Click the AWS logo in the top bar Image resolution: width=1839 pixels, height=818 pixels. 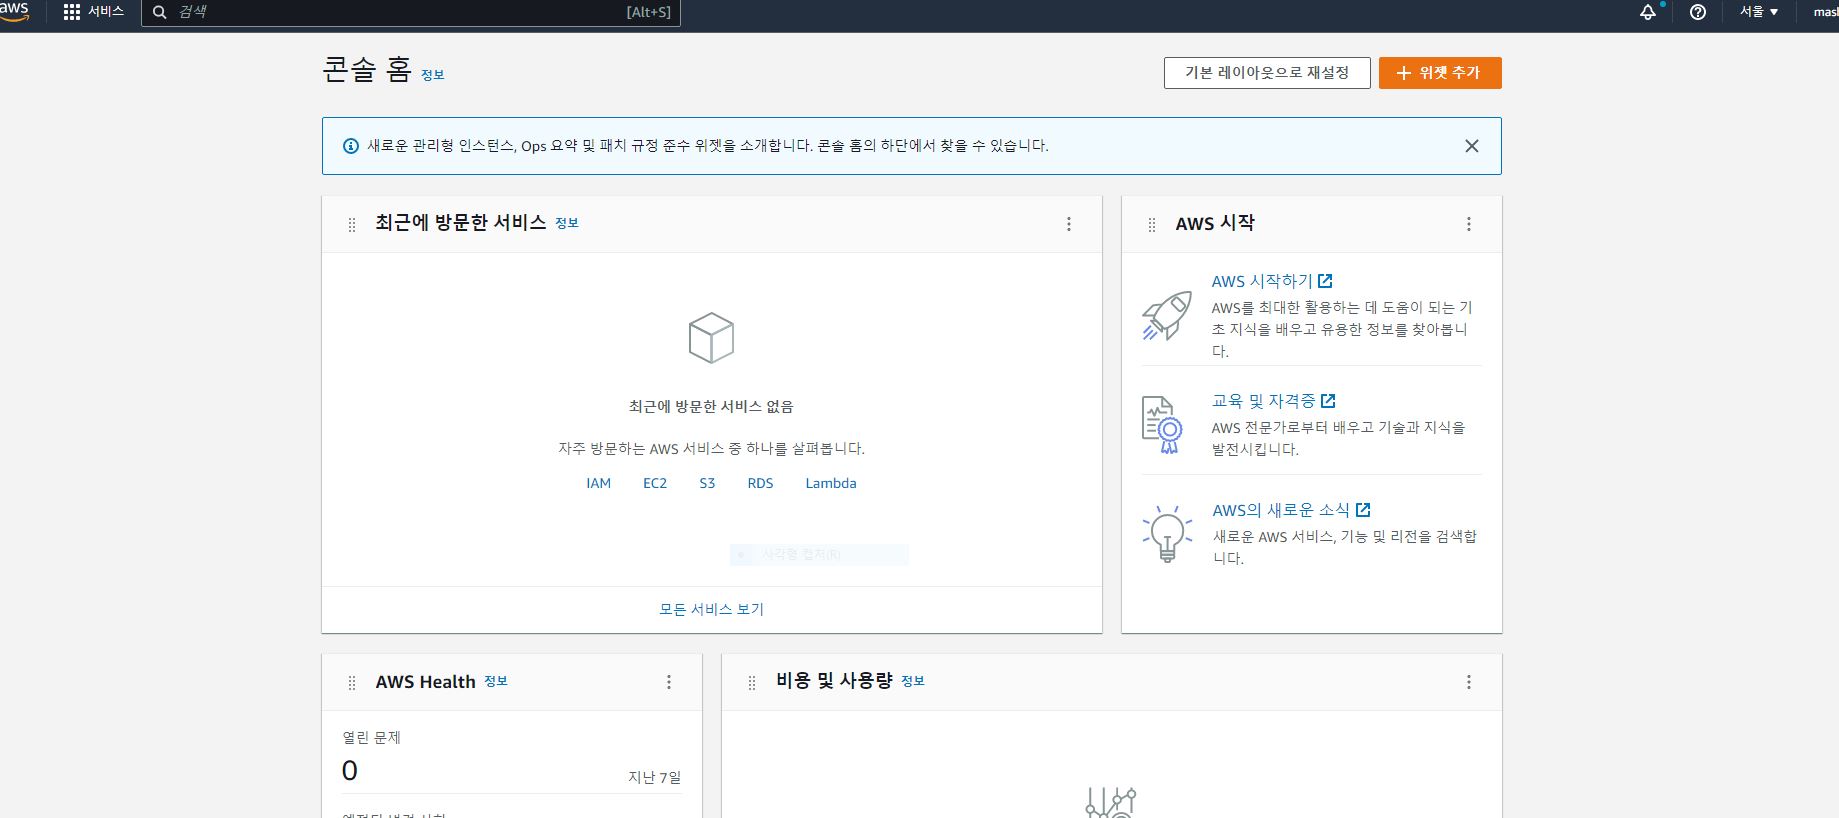tap(14, 10)
